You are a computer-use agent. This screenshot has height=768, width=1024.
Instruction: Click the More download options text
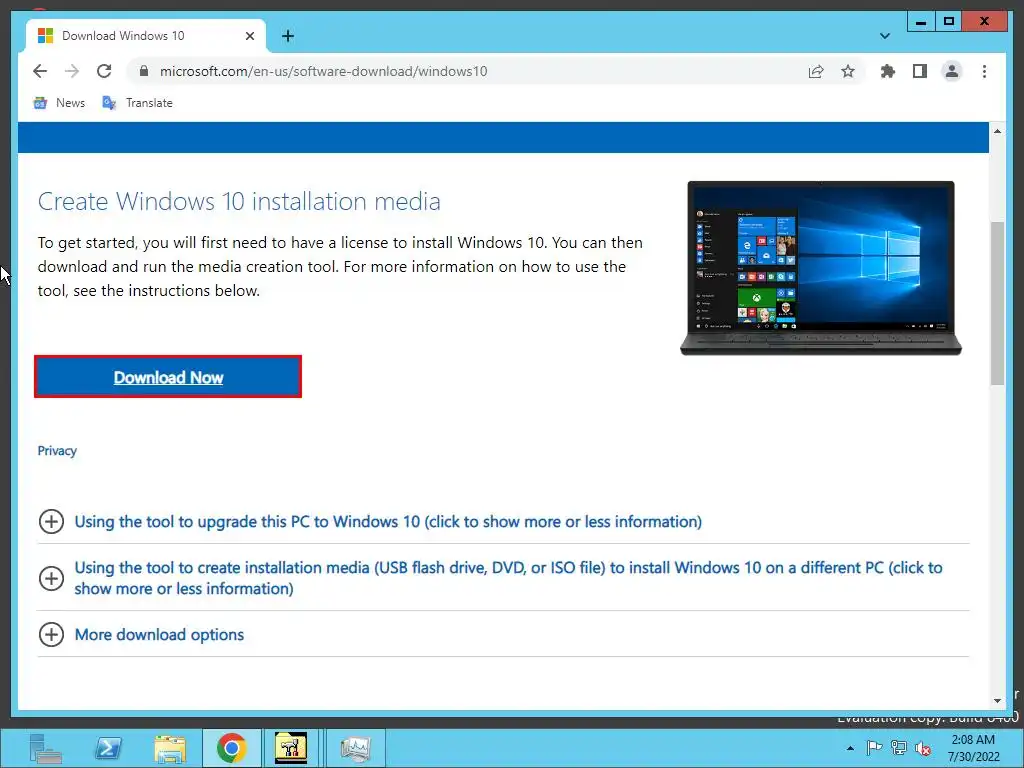(x=159, y=634)
